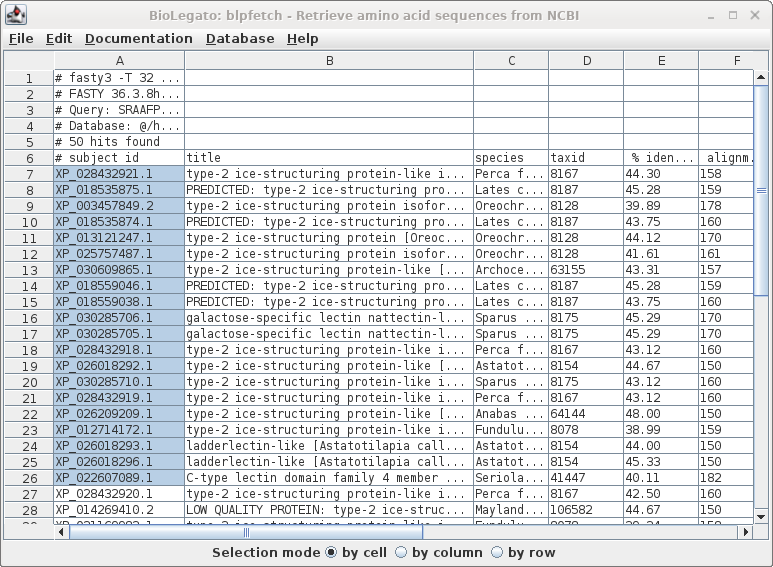Click the horizontal scrollbar thumb
The image size is (773, 567).
pos(248,532)
